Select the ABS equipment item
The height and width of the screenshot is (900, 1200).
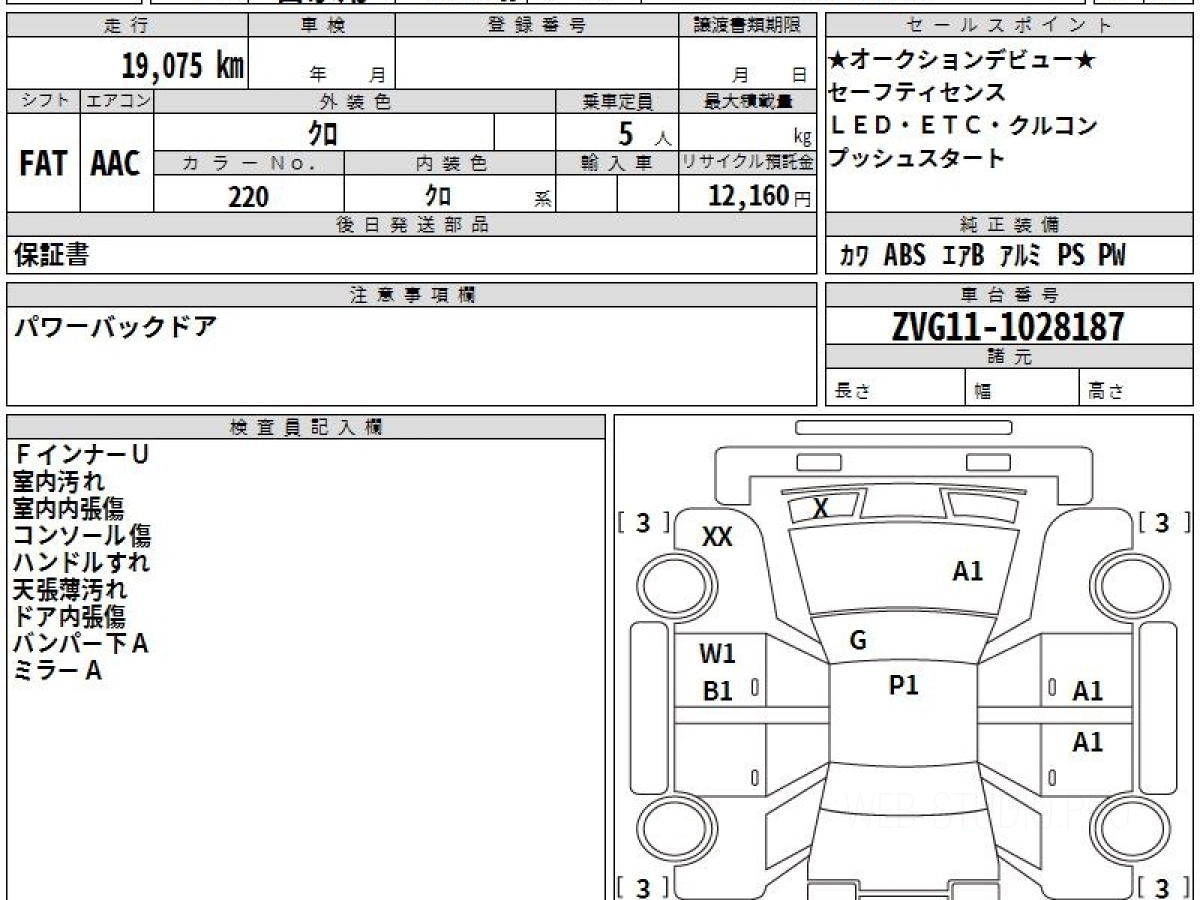(x=905, y=256)
